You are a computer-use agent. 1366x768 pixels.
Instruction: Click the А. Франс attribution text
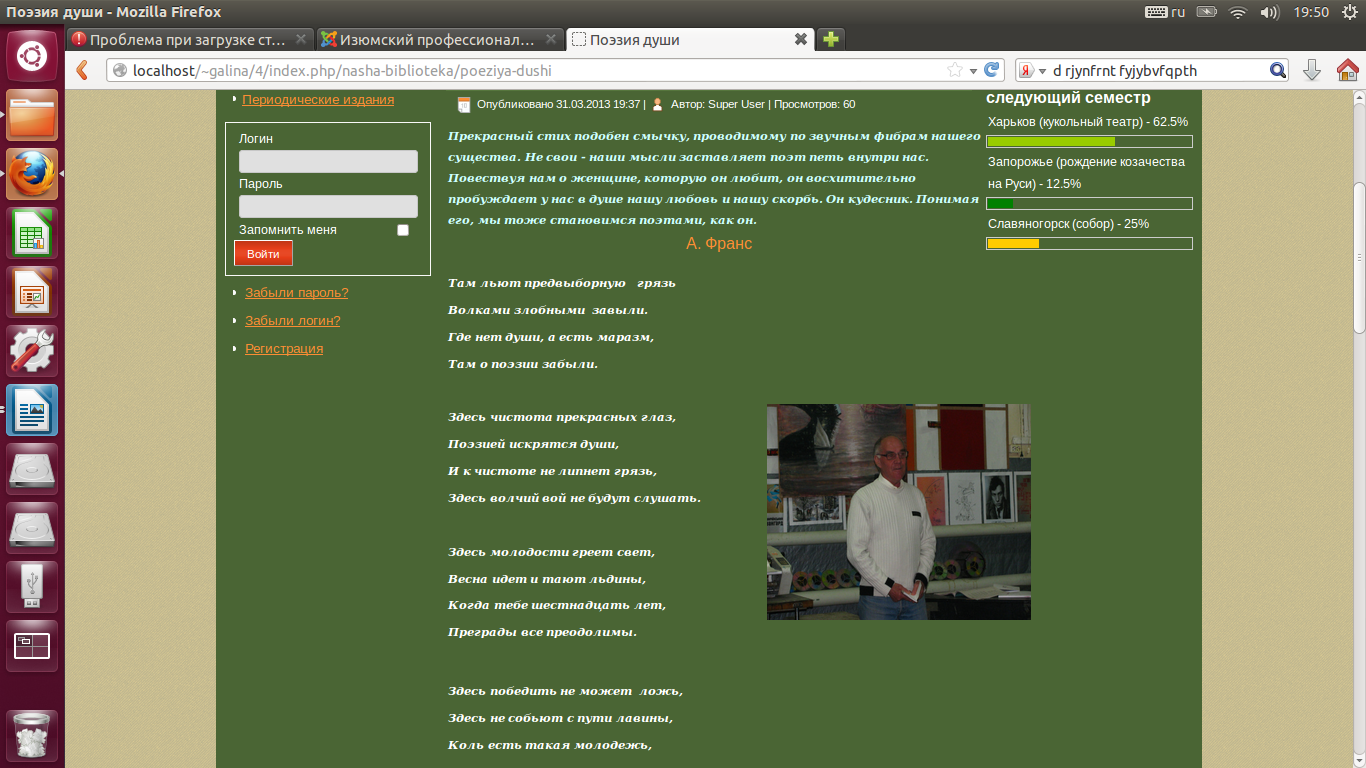pyautogui.click(x=719, y=244)
